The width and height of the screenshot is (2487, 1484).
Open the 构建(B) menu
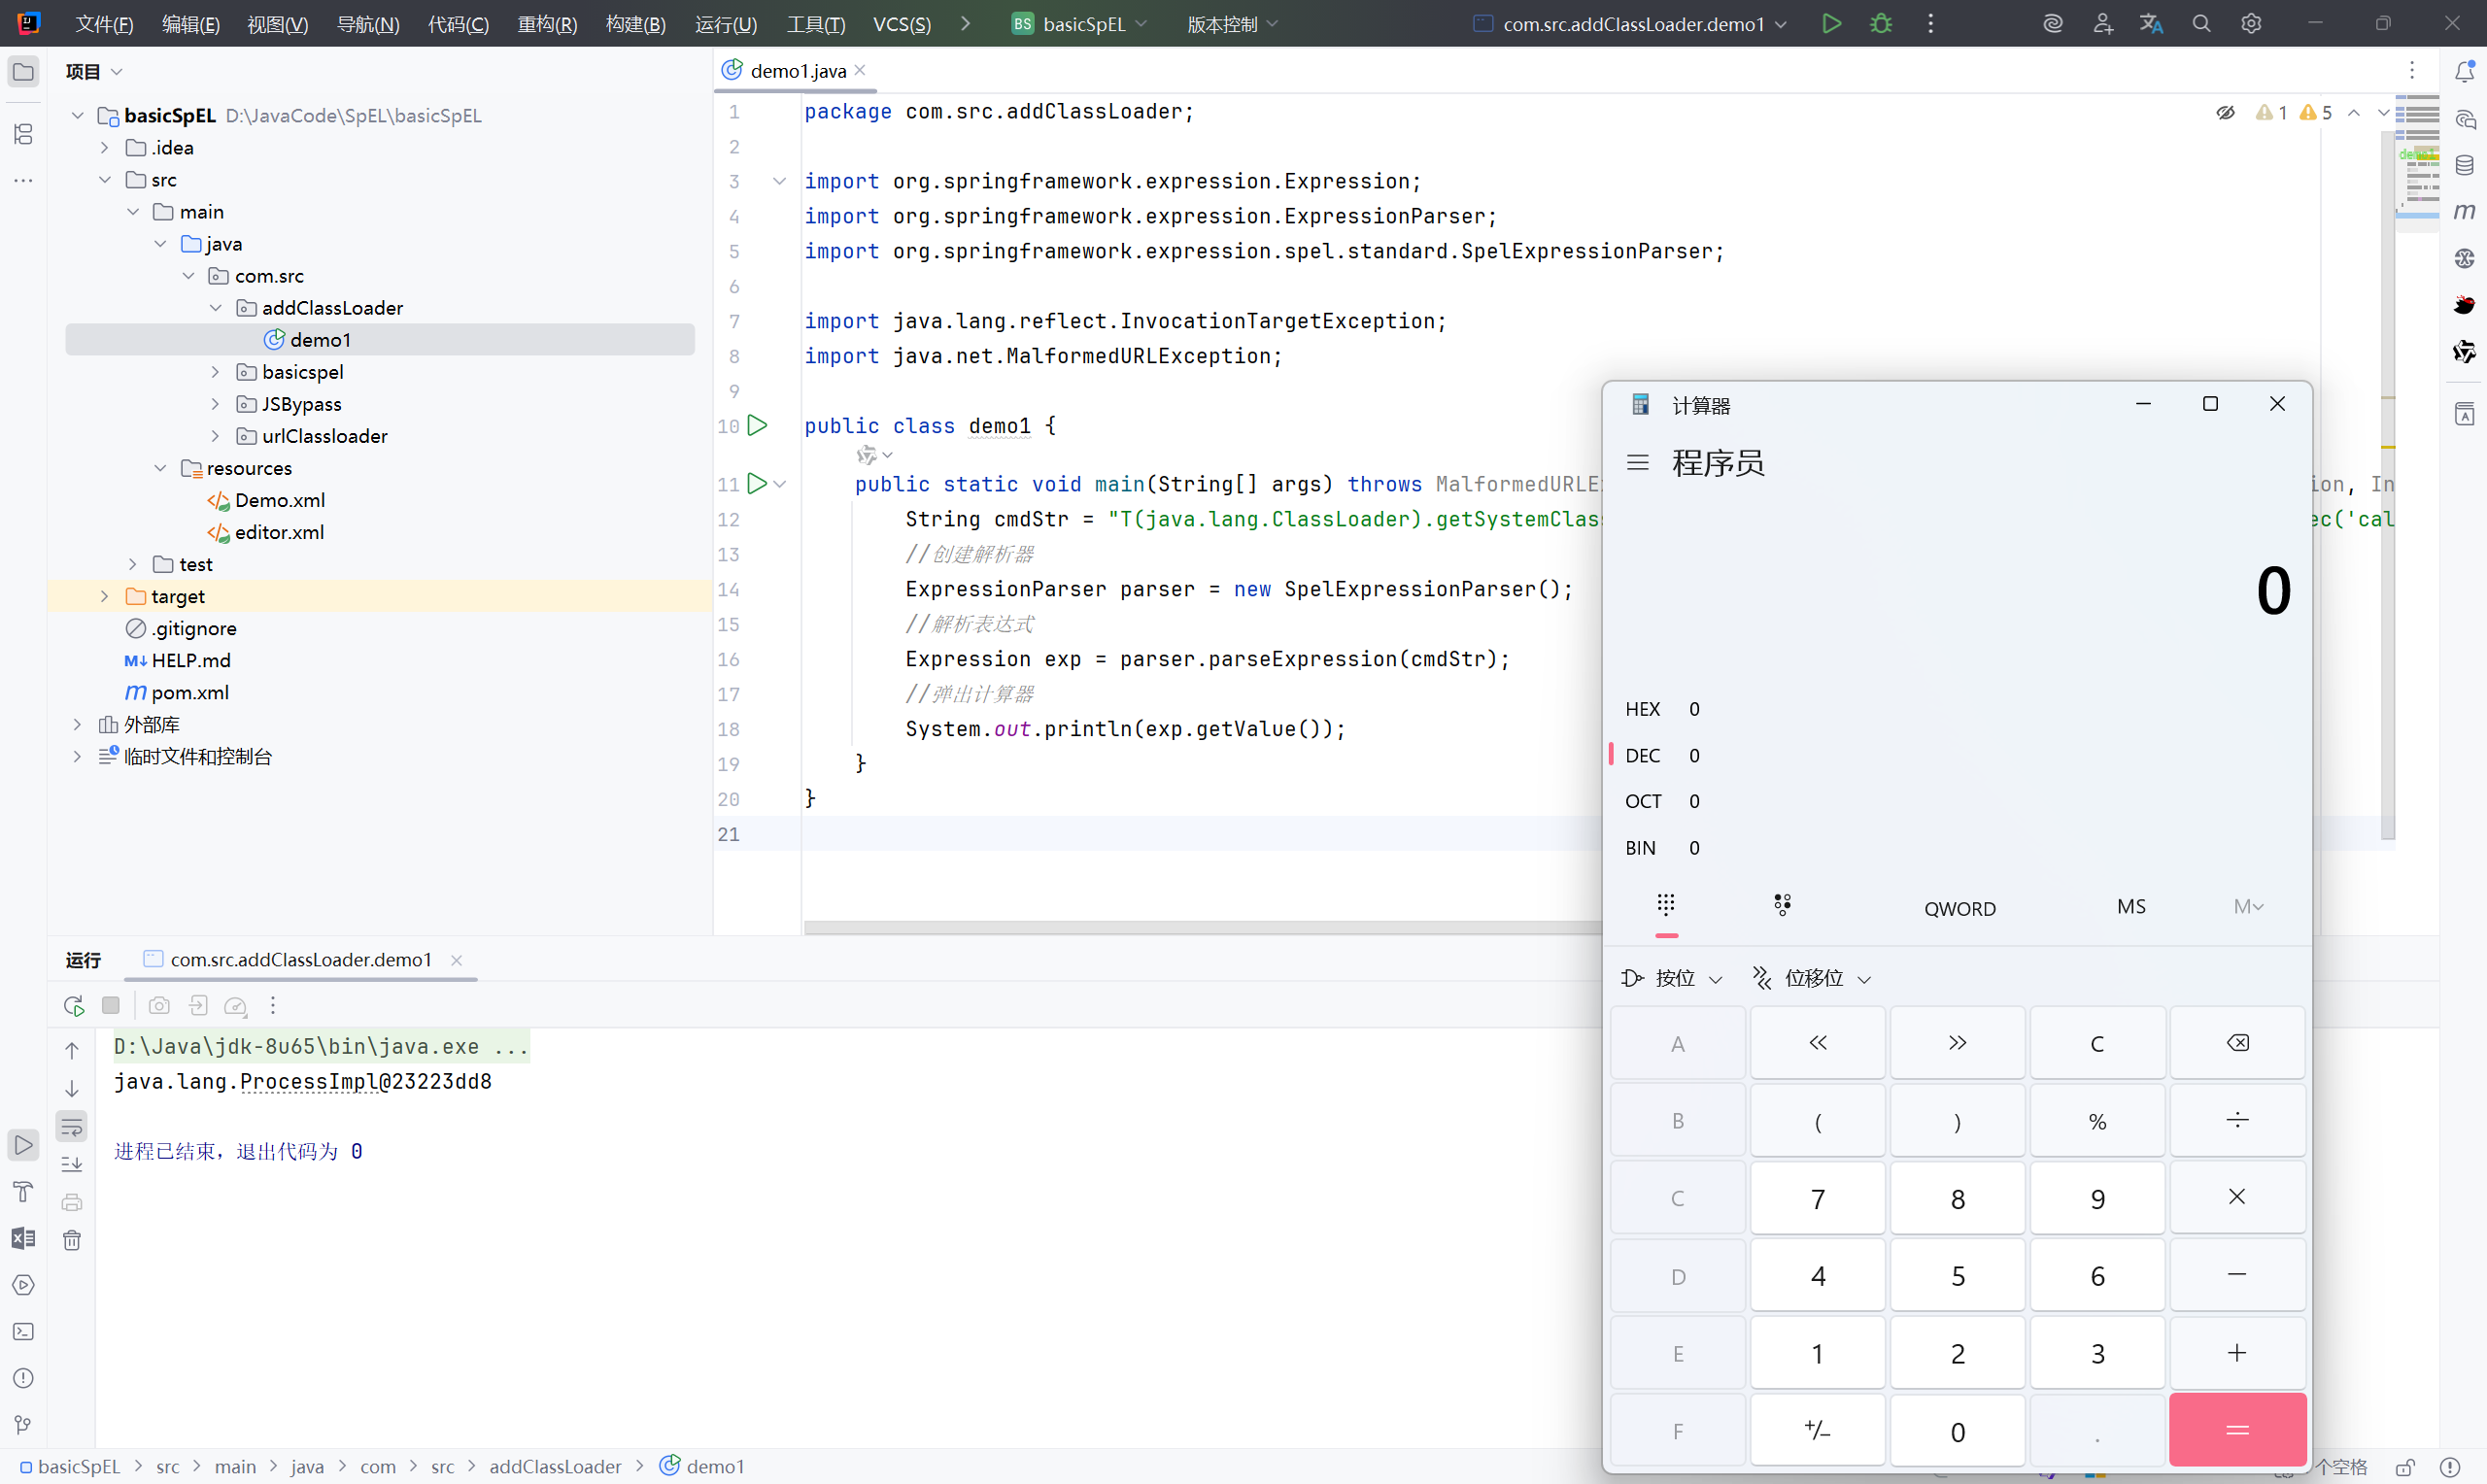[x=635, y=24]
